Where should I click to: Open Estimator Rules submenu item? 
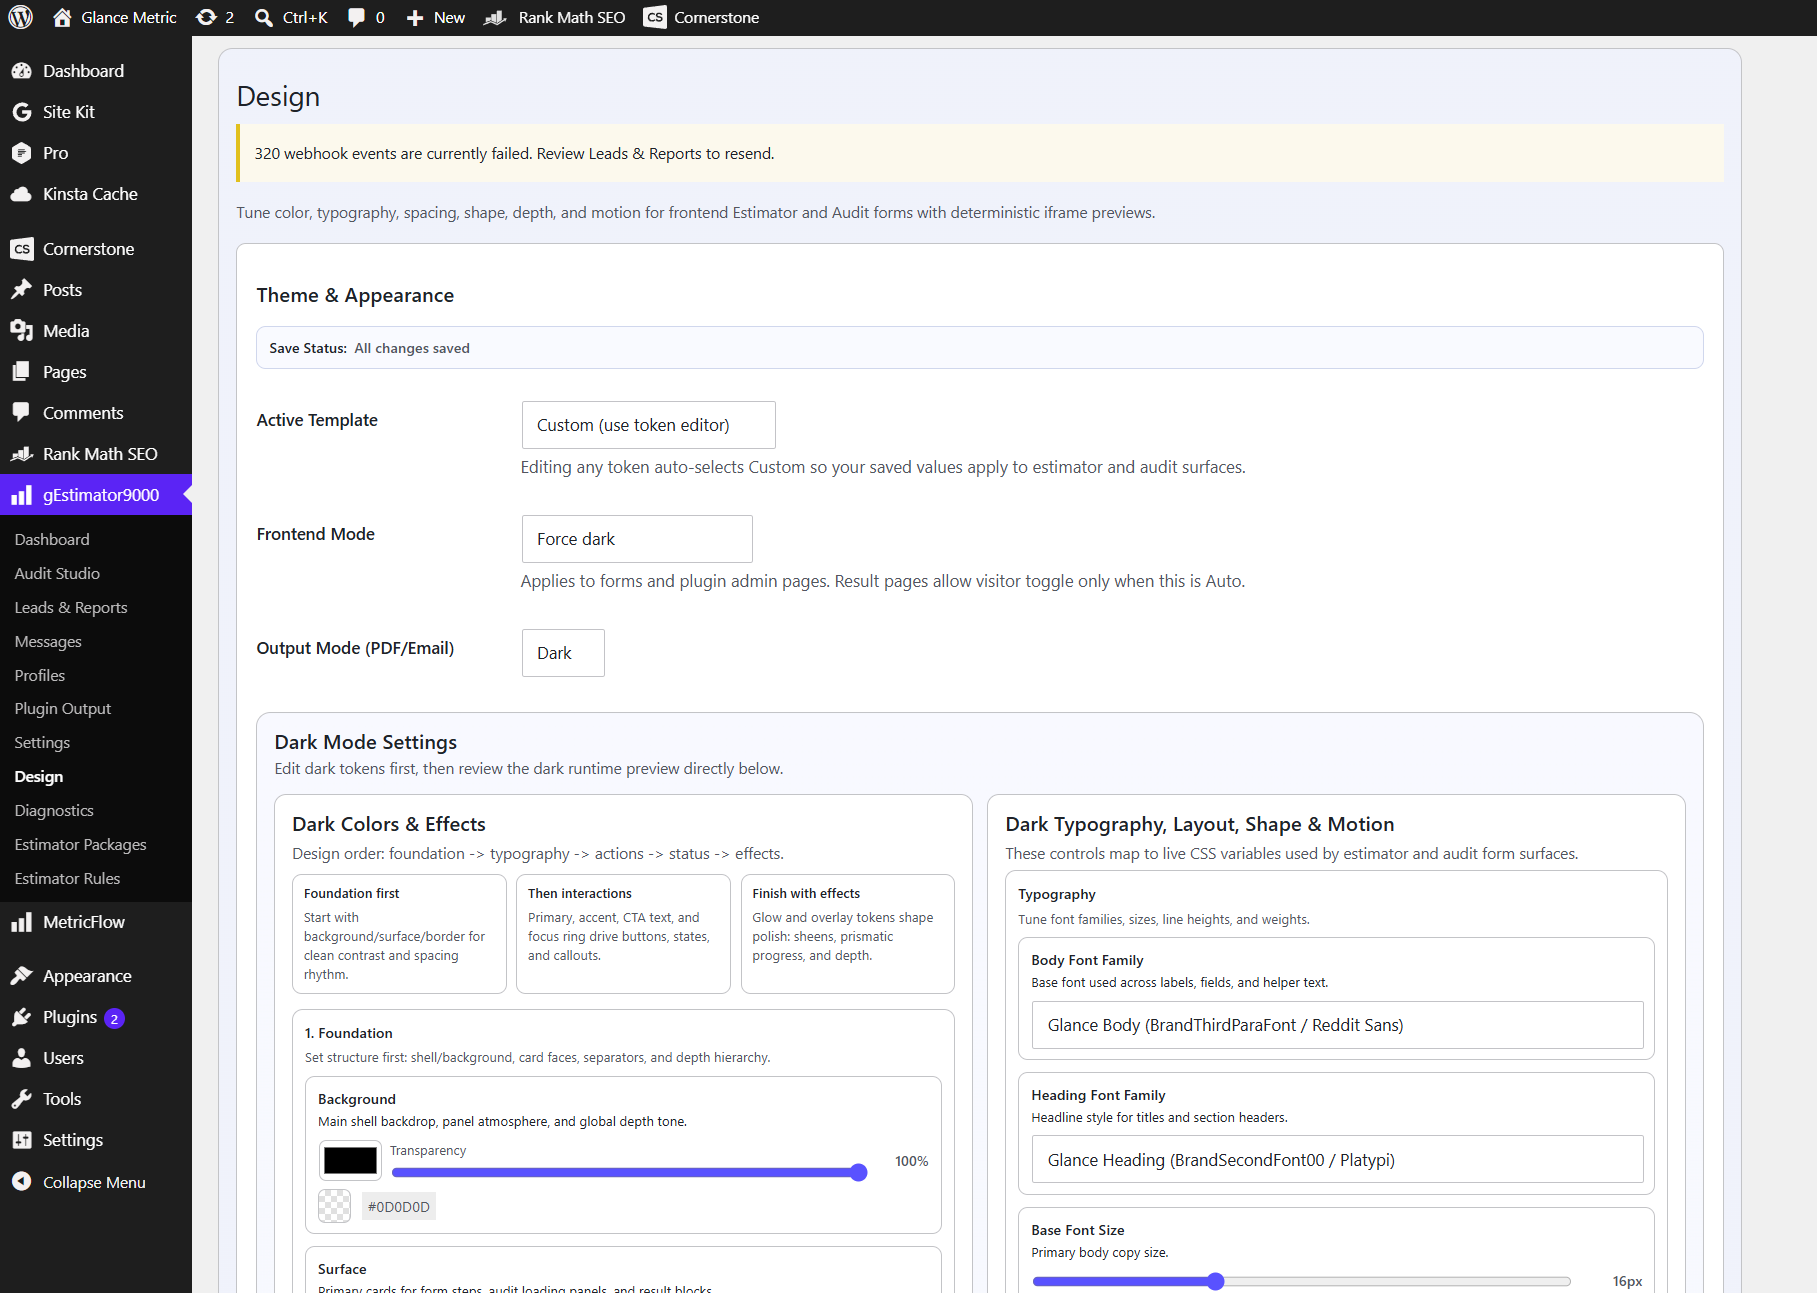pyautogui.click(x=67, y=878)
